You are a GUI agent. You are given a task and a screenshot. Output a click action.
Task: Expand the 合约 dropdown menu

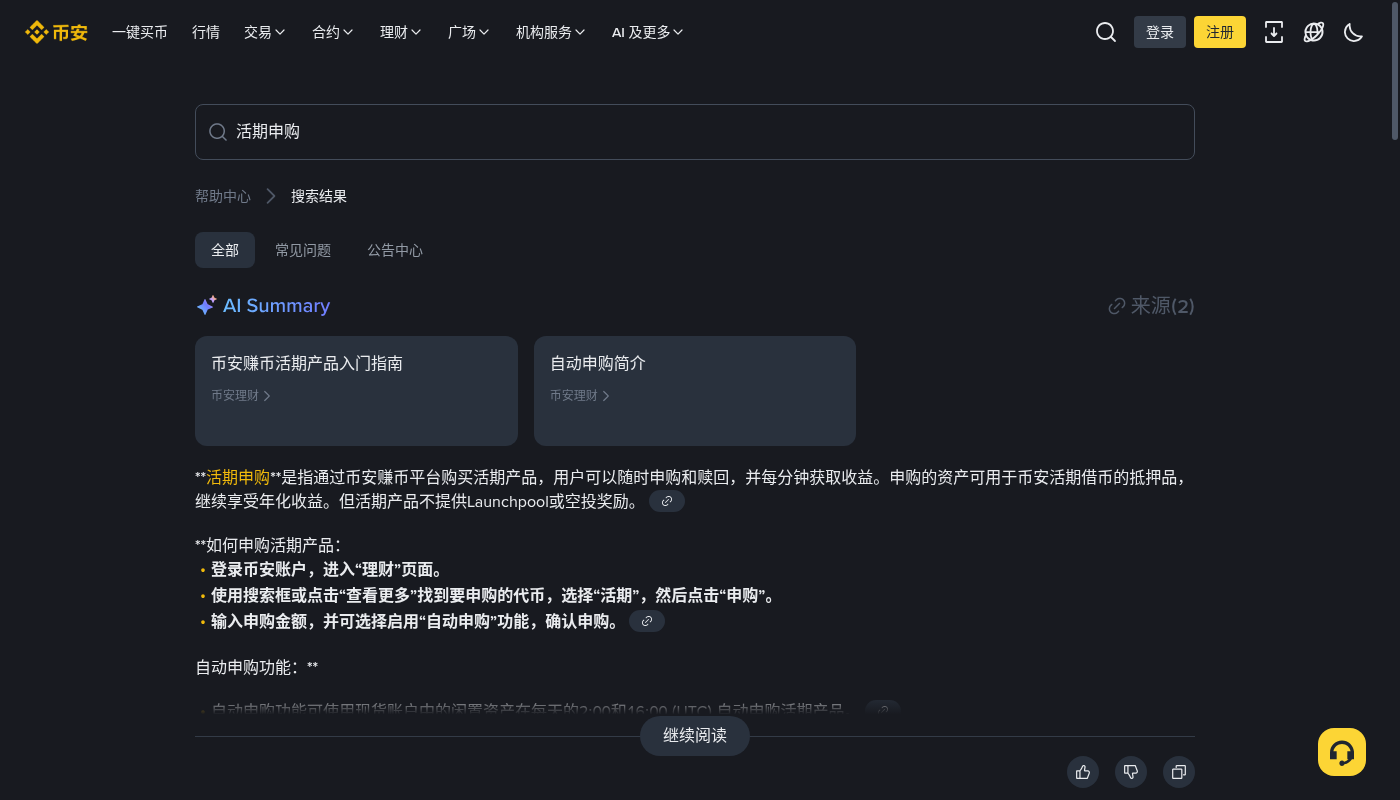pyautogui.click(x=333, y=32)
